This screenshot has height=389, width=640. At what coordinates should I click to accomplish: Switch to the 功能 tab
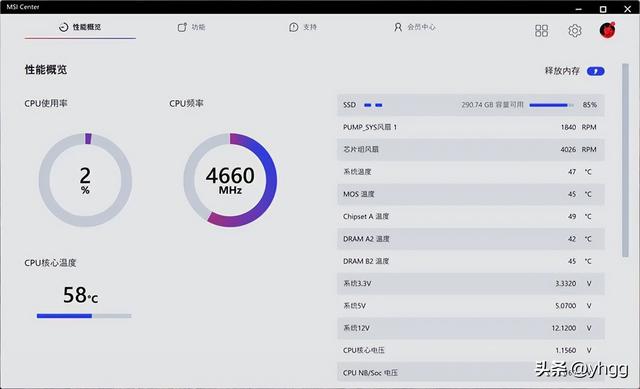pos(191,27)
